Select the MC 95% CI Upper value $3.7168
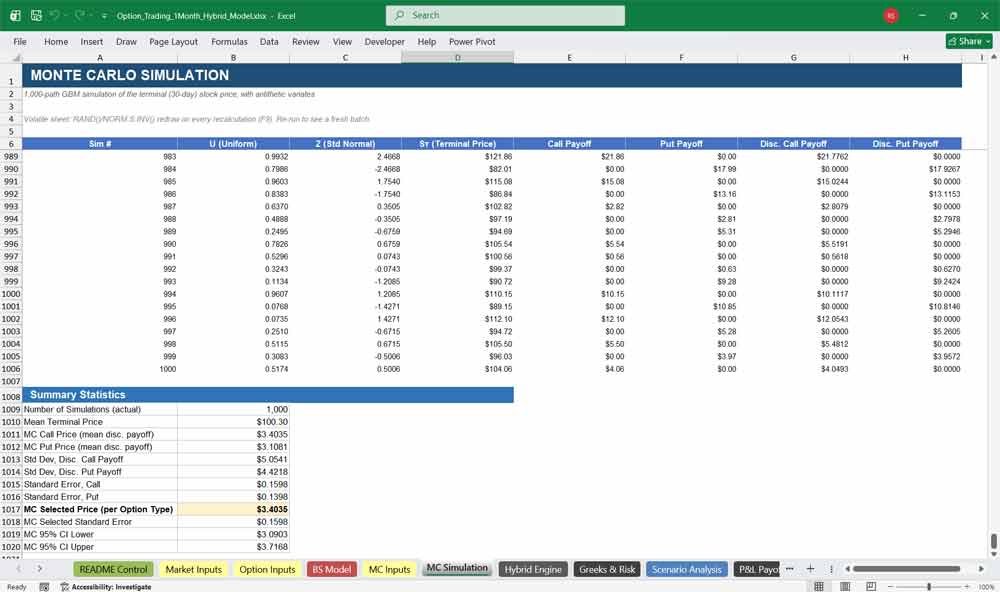The width and height of the screenshot is (1000, 592). click(x=233, y=547)
